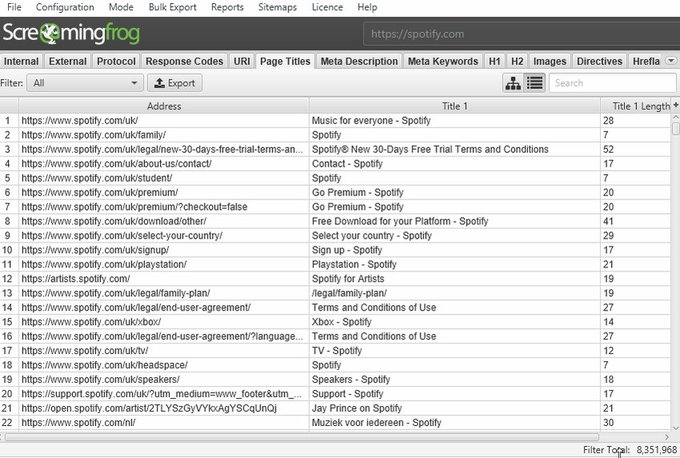
Task: Open the Bulk Export menu
Action: coord(173,7)
